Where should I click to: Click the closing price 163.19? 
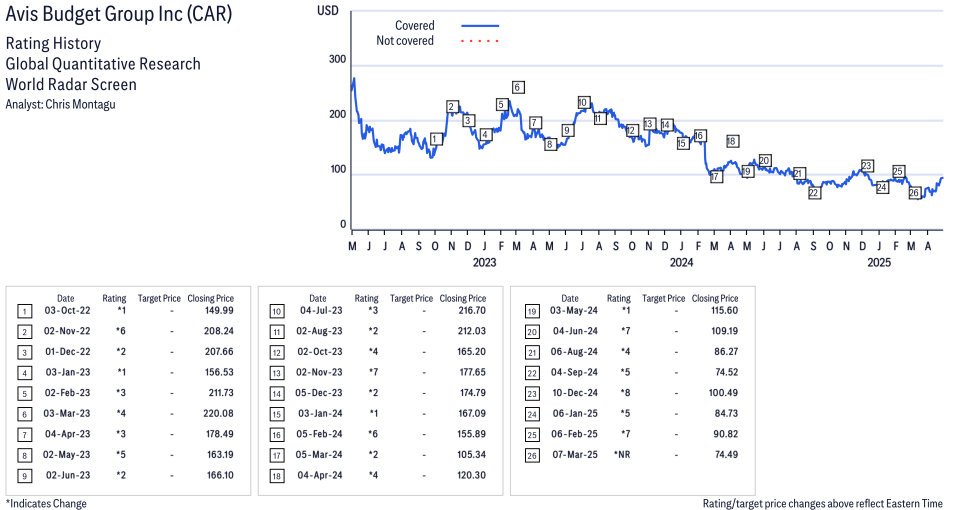tap(220, 455)
